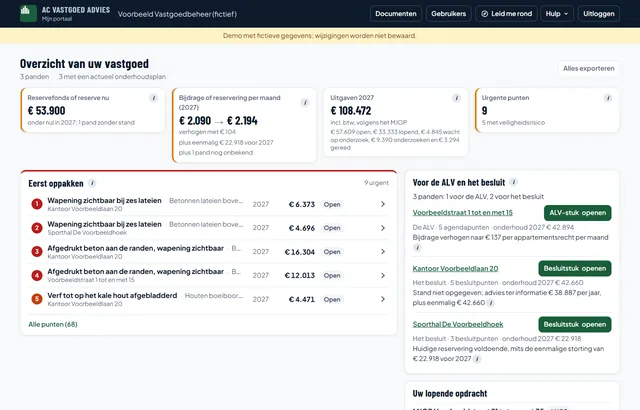Click the red number 1 priority badge

pos(37,204)
